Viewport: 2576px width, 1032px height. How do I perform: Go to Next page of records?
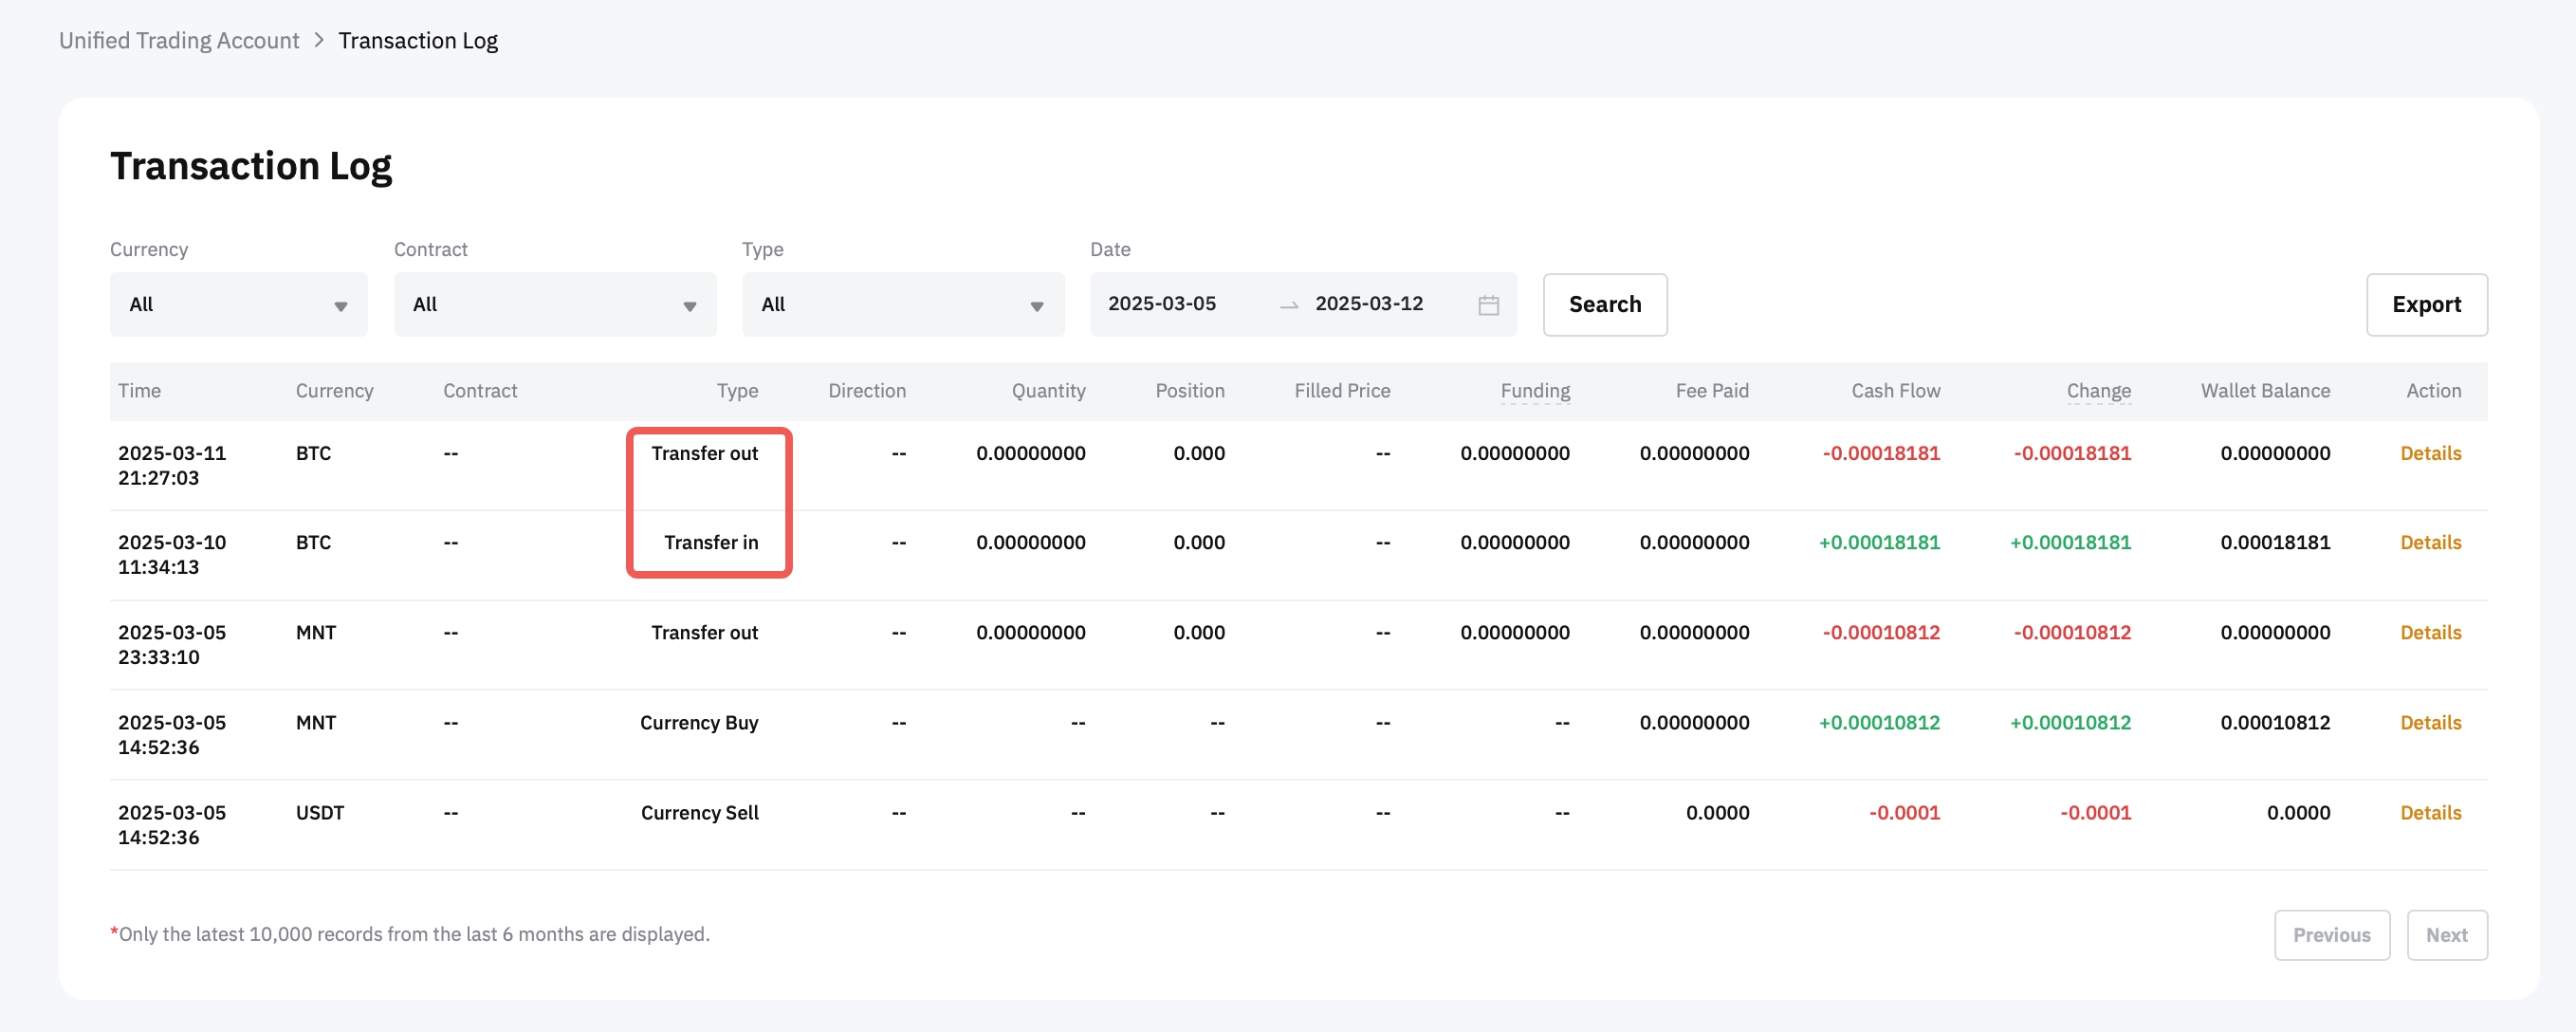(2446, 935)
